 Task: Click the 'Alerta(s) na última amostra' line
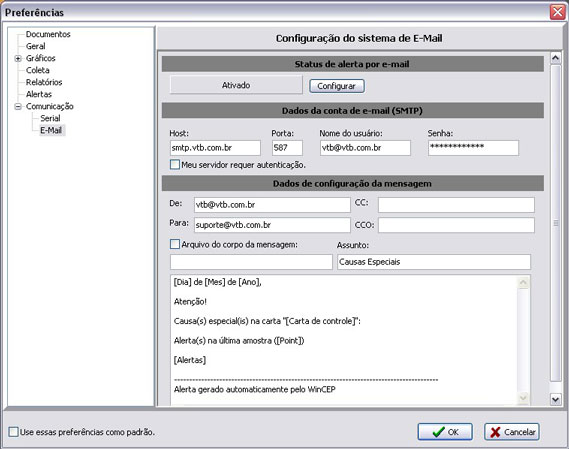(x=239, y=340)
